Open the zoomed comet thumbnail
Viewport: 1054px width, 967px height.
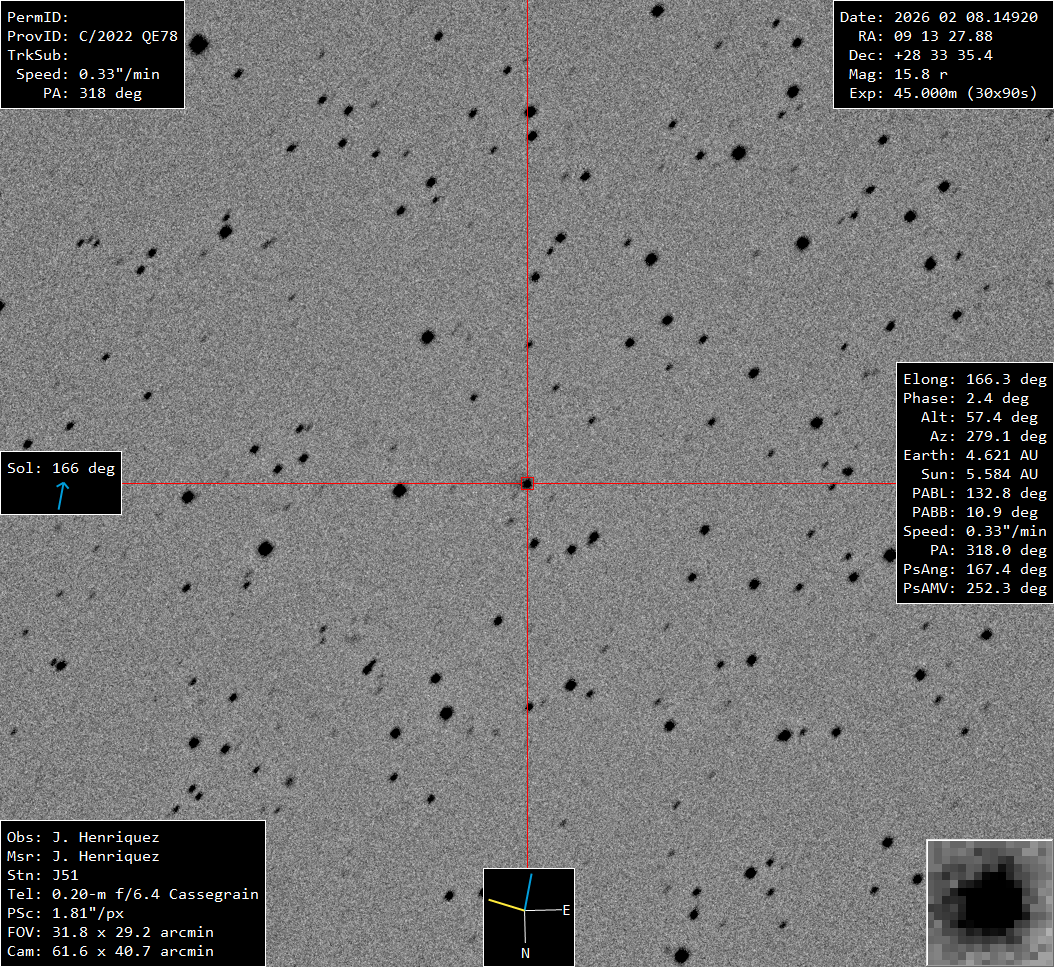tap(989, 902)
